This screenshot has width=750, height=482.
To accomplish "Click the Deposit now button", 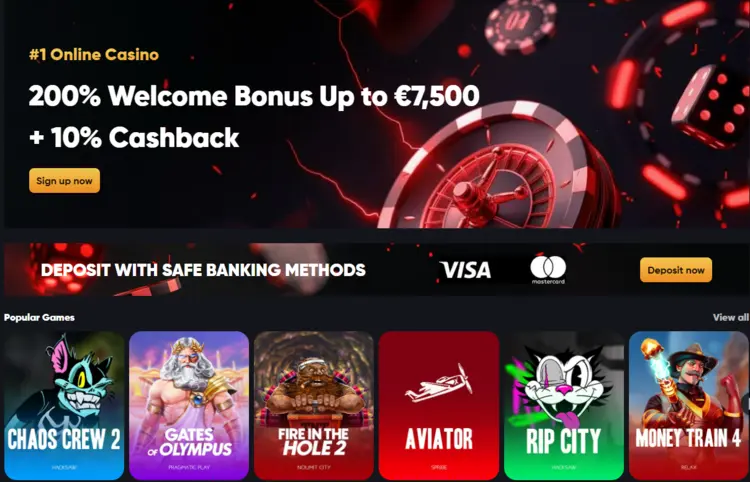I will click(676, 270).
